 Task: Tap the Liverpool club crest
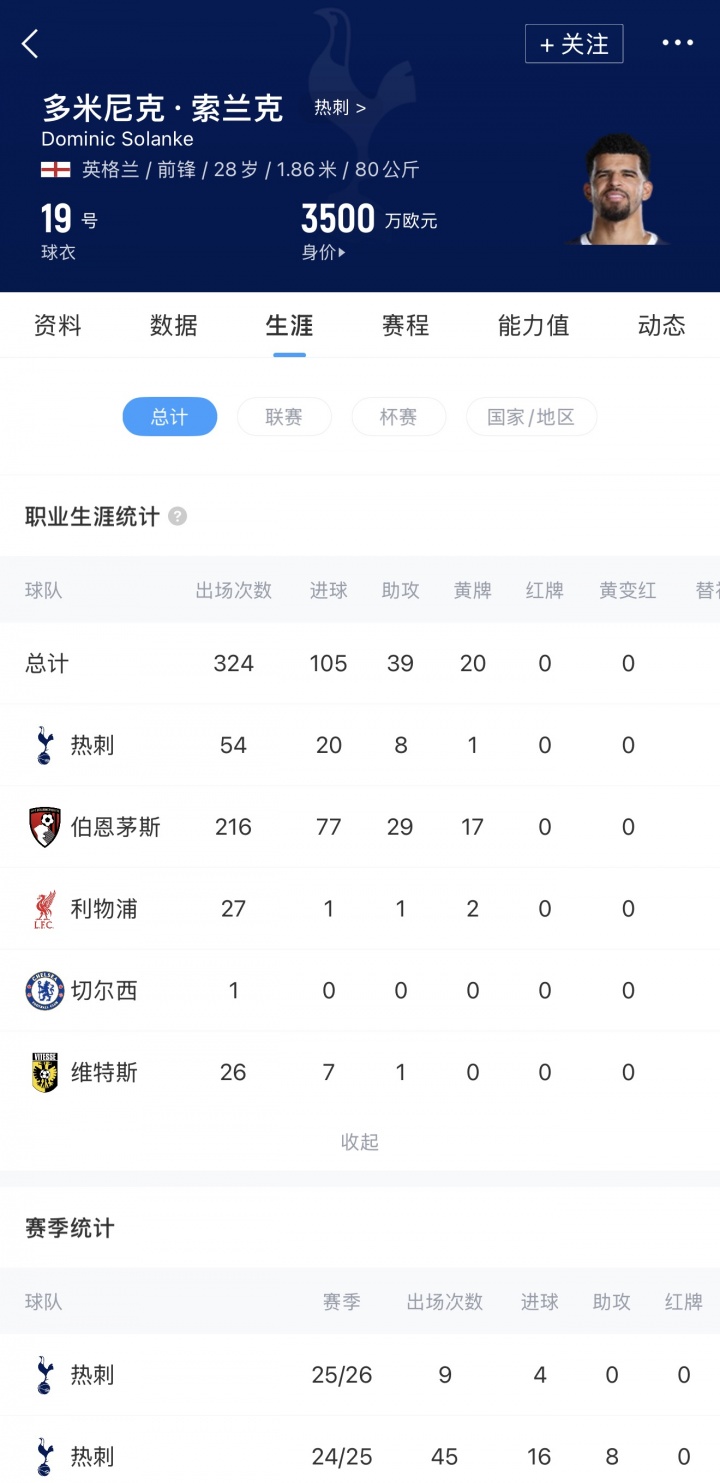coord(44,909)
